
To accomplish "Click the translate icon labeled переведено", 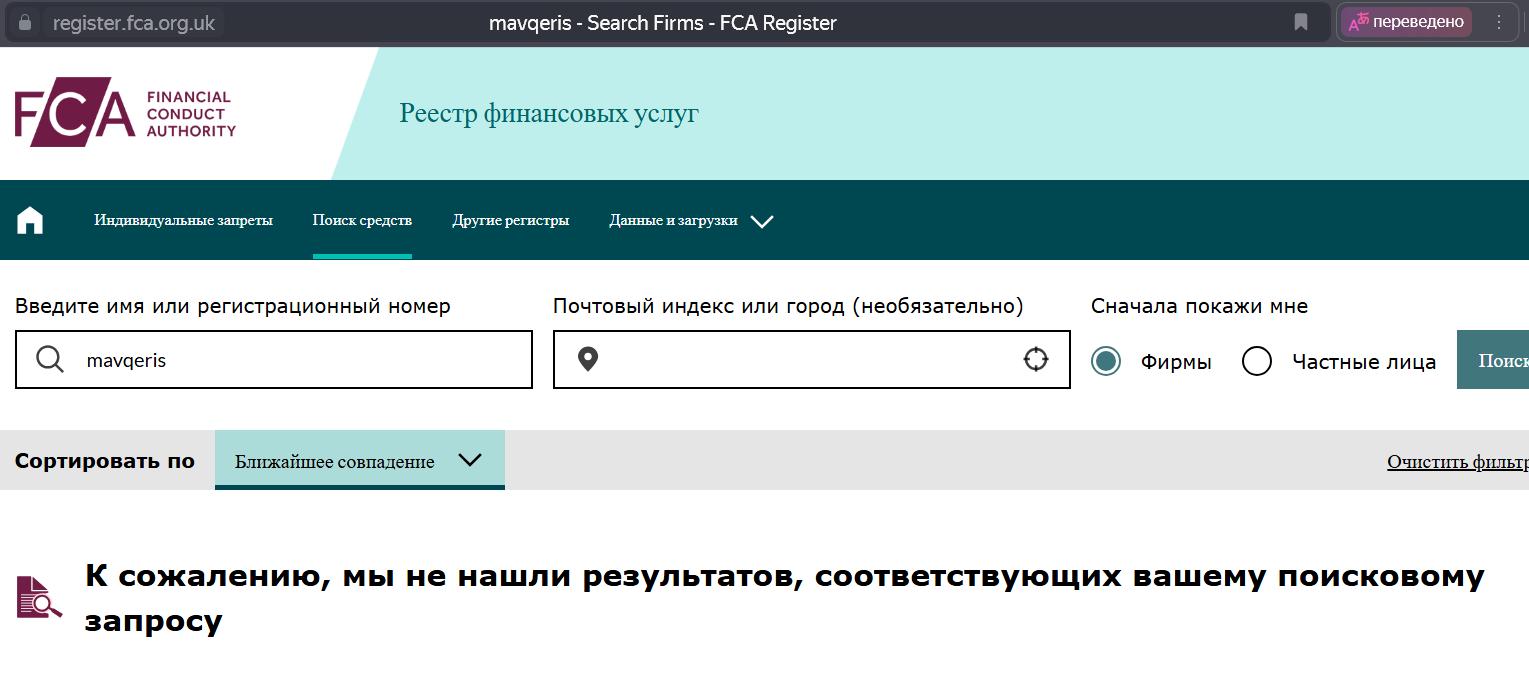I will (1406, 22).
